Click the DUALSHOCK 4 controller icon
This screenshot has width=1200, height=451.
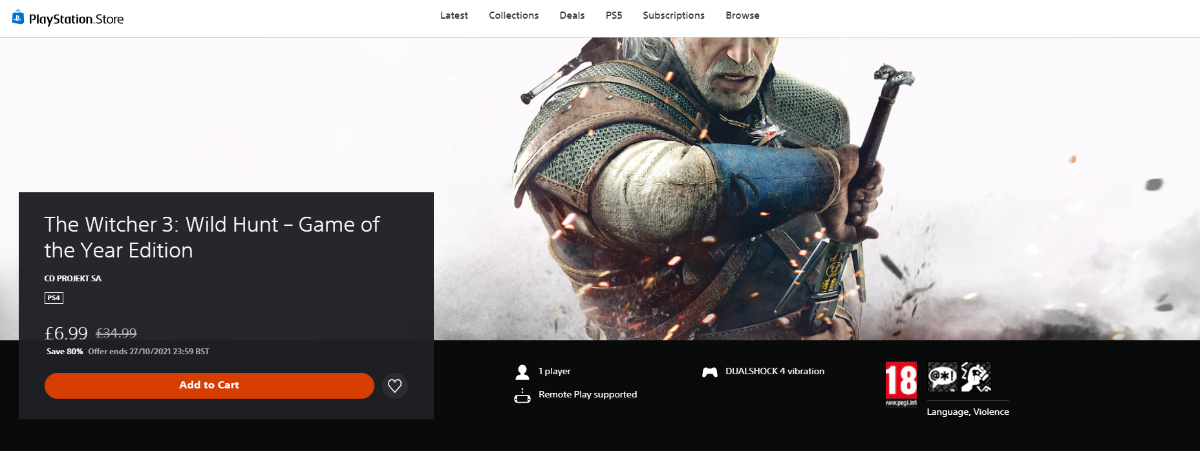pyautogui.click(x=710, y=372)
